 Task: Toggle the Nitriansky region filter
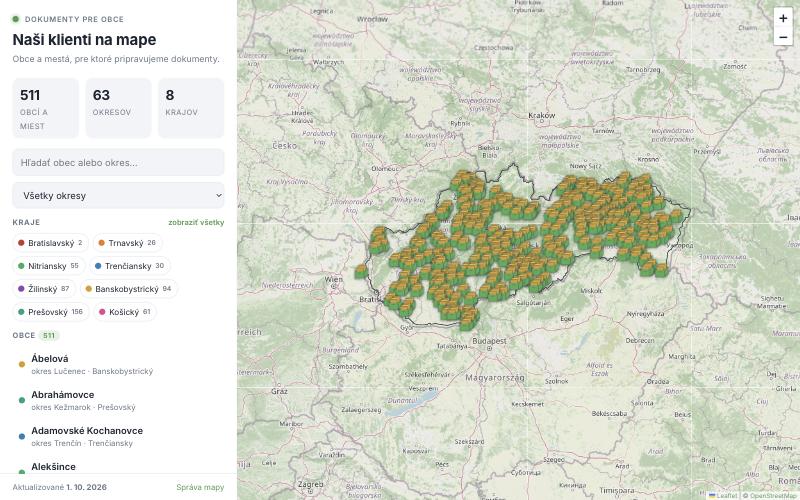click(x=49, y=266)
